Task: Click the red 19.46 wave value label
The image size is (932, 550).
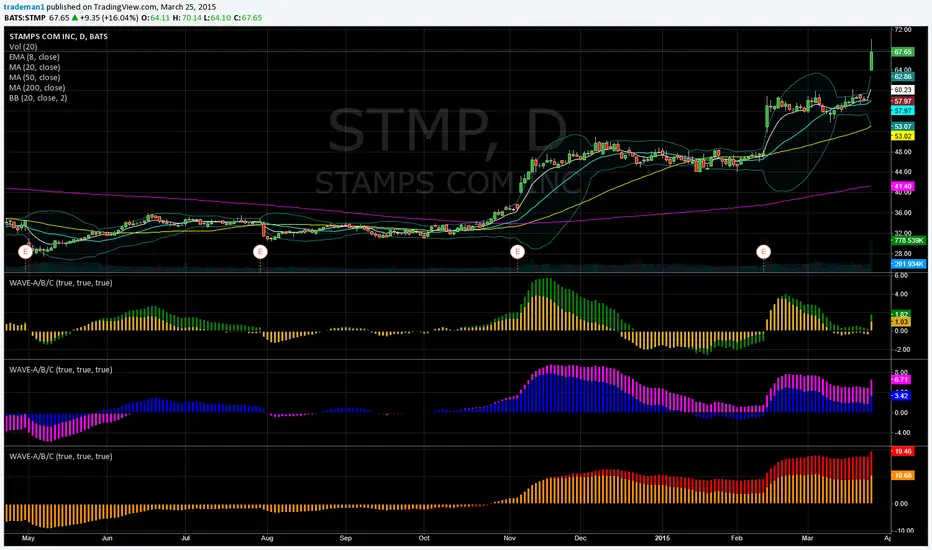Action: point(902,451)
